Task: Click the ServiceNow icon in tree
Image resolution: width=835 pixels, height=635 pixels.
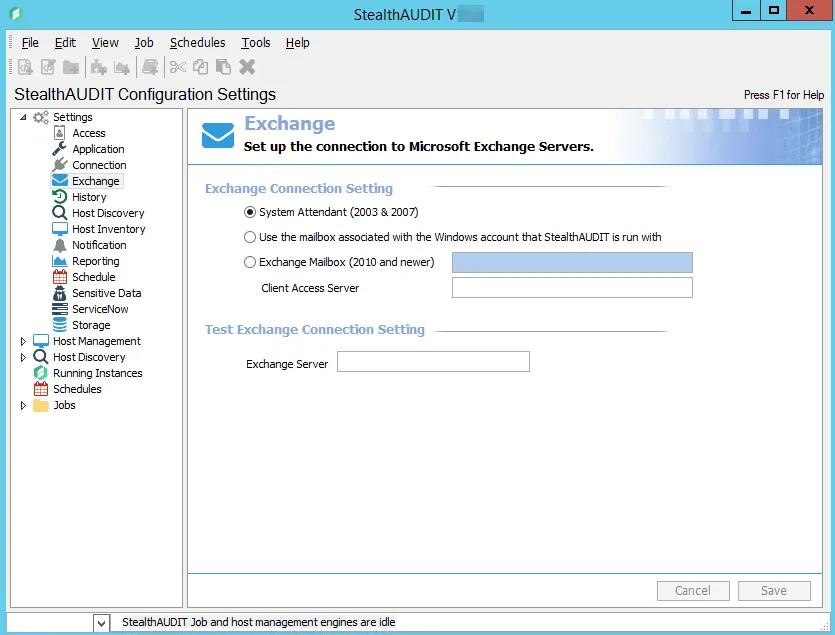Action: (60, 309)
